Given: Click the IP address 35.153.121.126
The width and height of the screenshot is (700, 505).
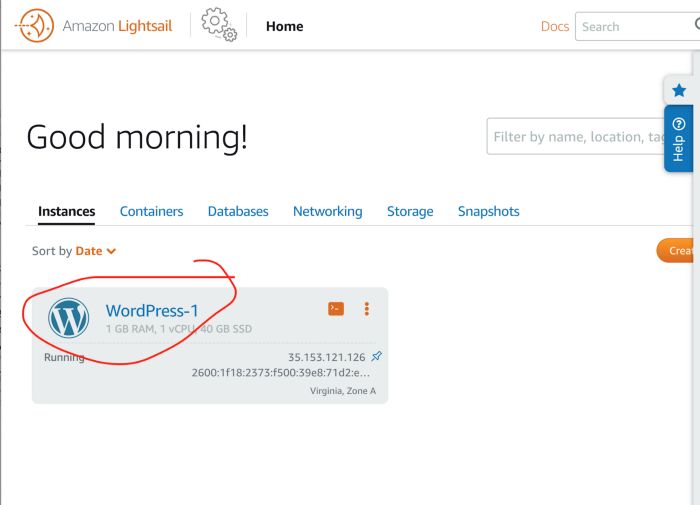Looking at the screenshot, I should [326, 357].
